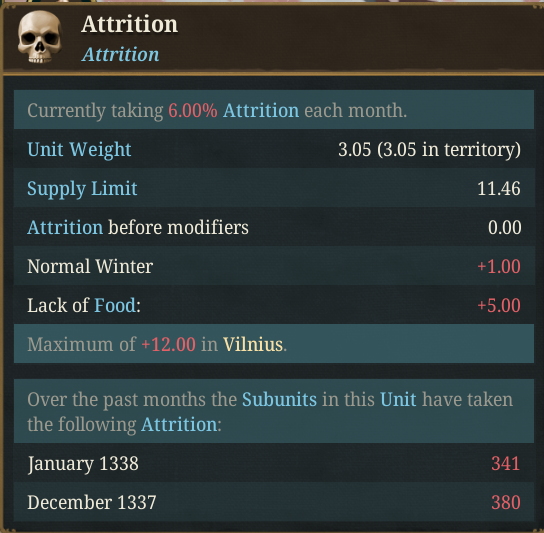Click the +12.00 maximum attrition value
544x533 pixels.
click(169, 344)
